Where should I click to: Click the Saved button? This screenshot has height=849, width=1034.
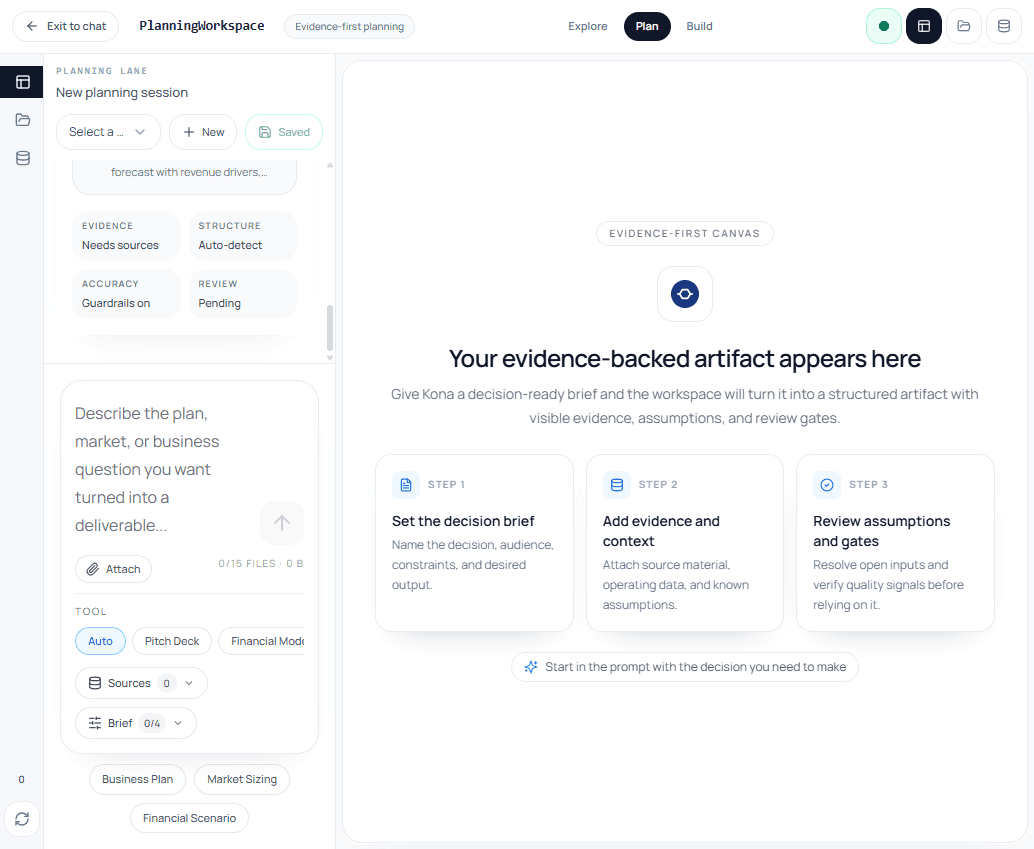pos(284,132)
